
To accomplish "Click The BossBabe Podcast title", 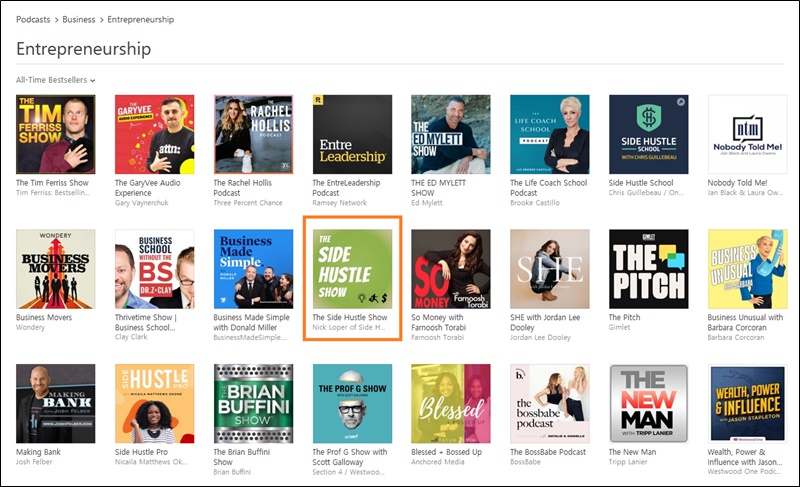I will 548,452.
